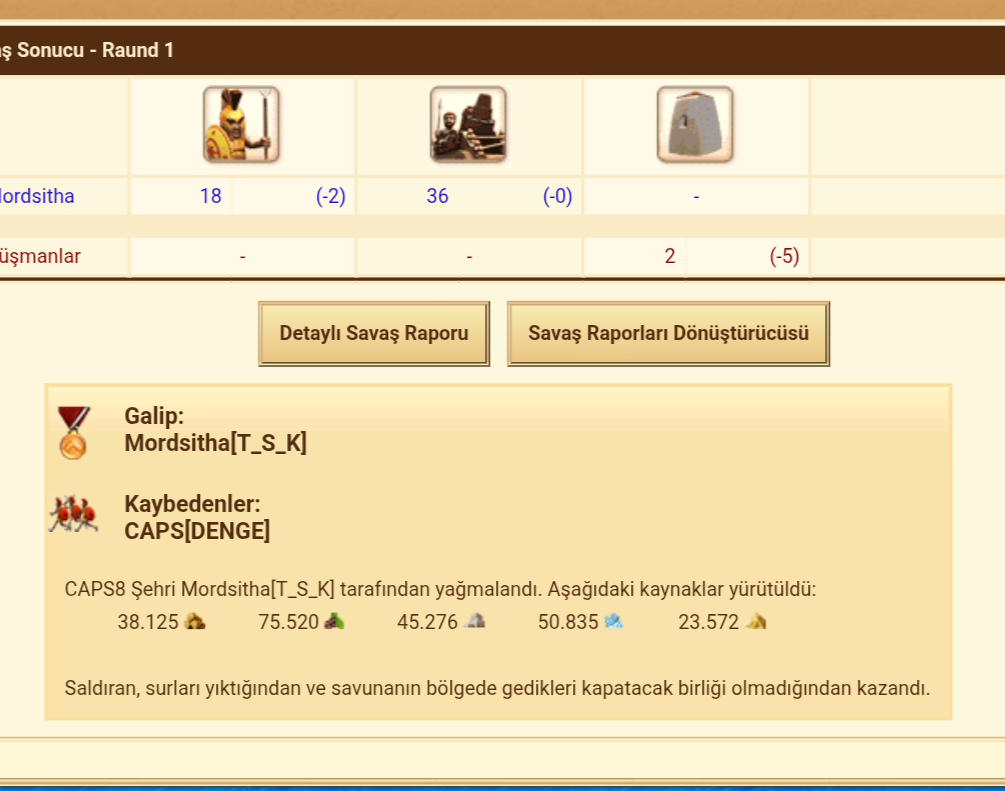Click the siege unit count 36
Viewport: 1005px width, 791px height.
tap(437, 196)
